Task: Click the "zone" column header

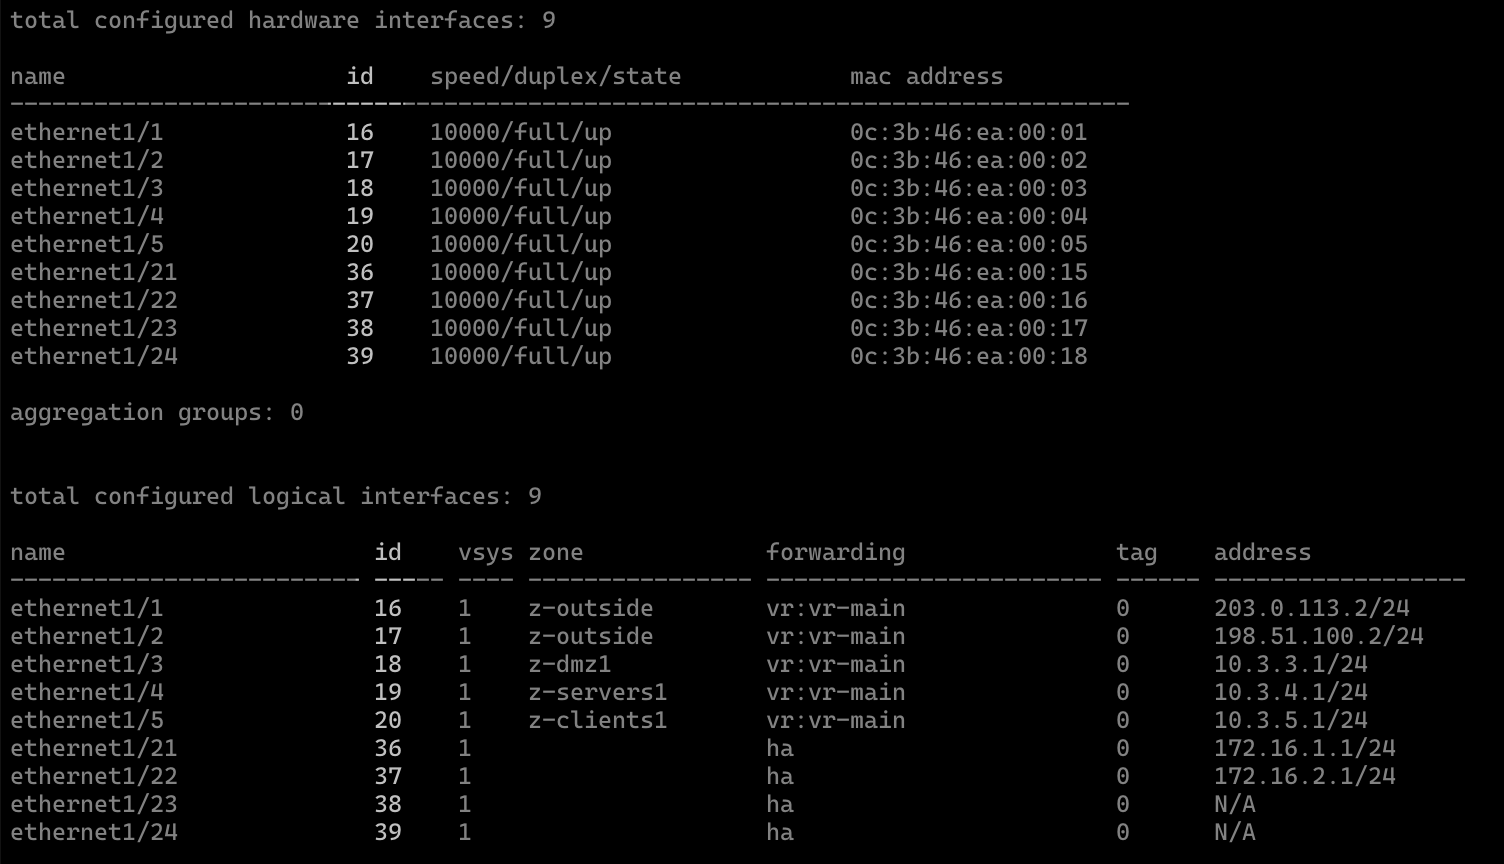Action: 555,552
